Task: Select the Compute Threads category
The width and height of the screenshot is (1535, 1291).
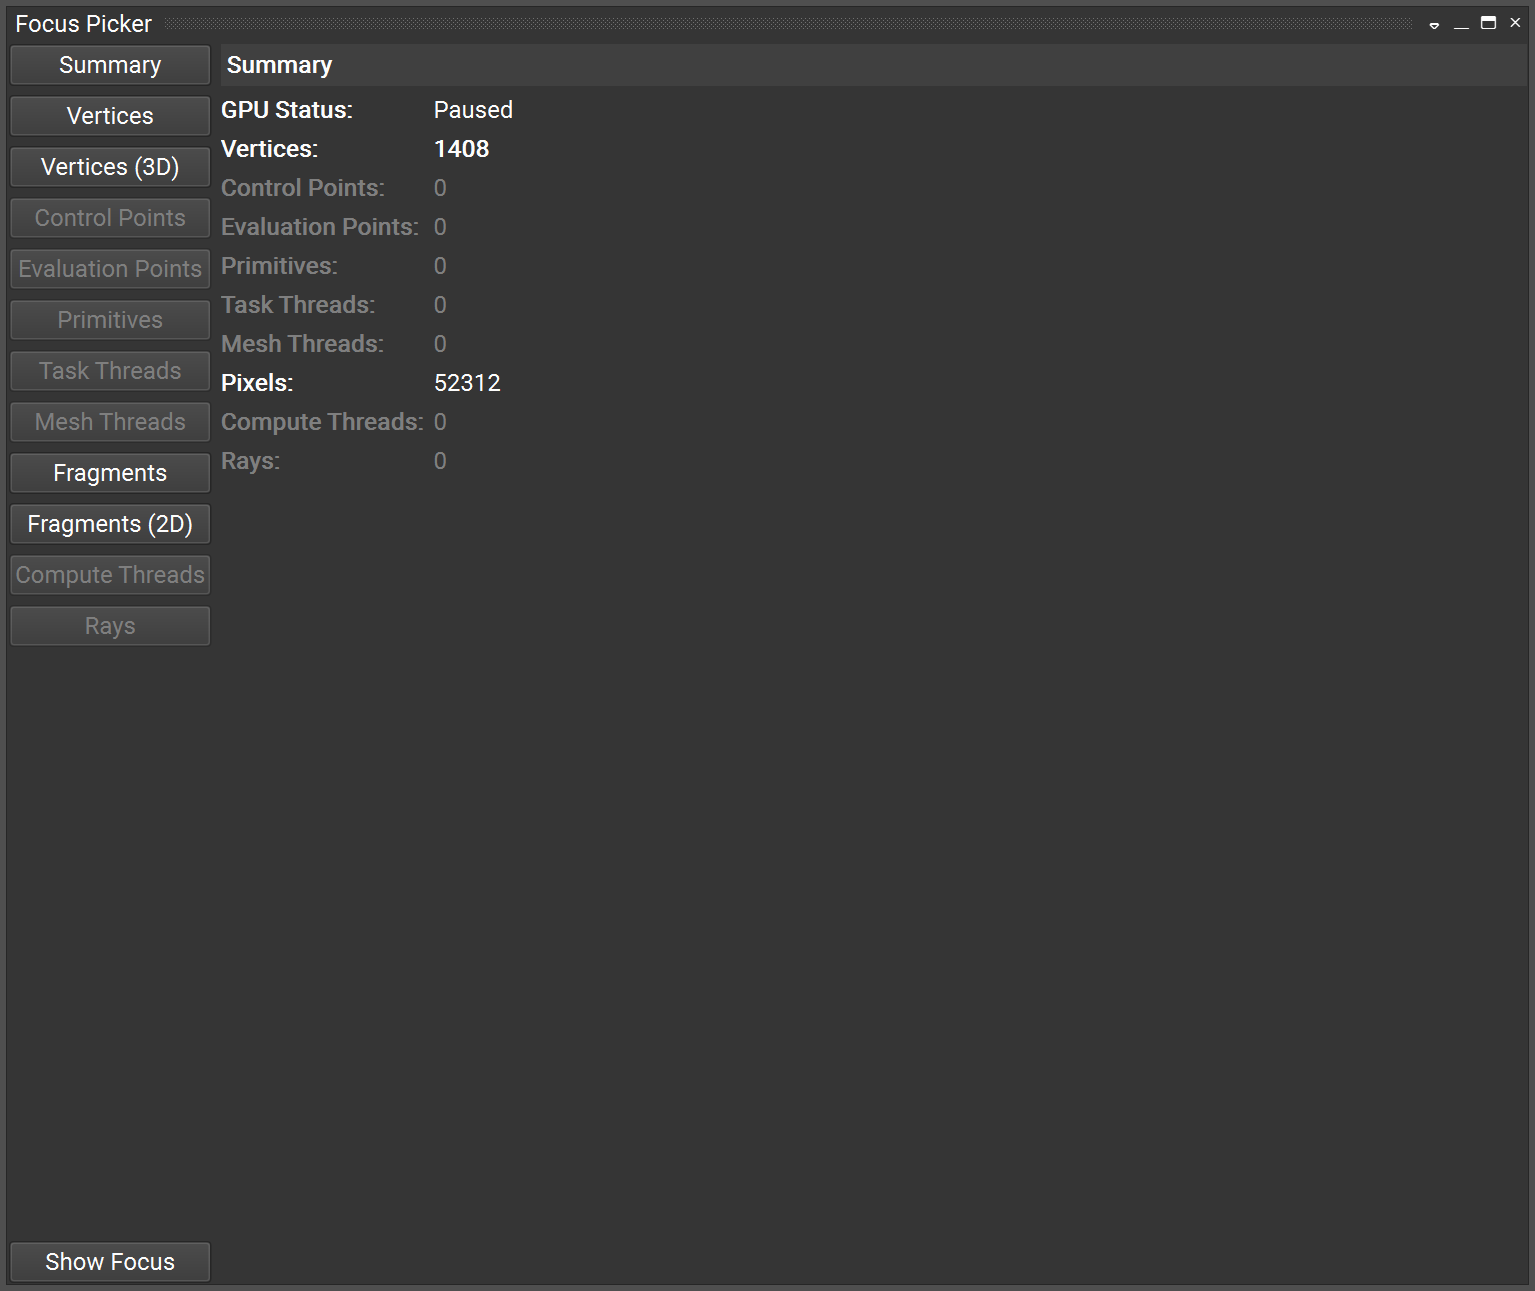Action: 109,574
